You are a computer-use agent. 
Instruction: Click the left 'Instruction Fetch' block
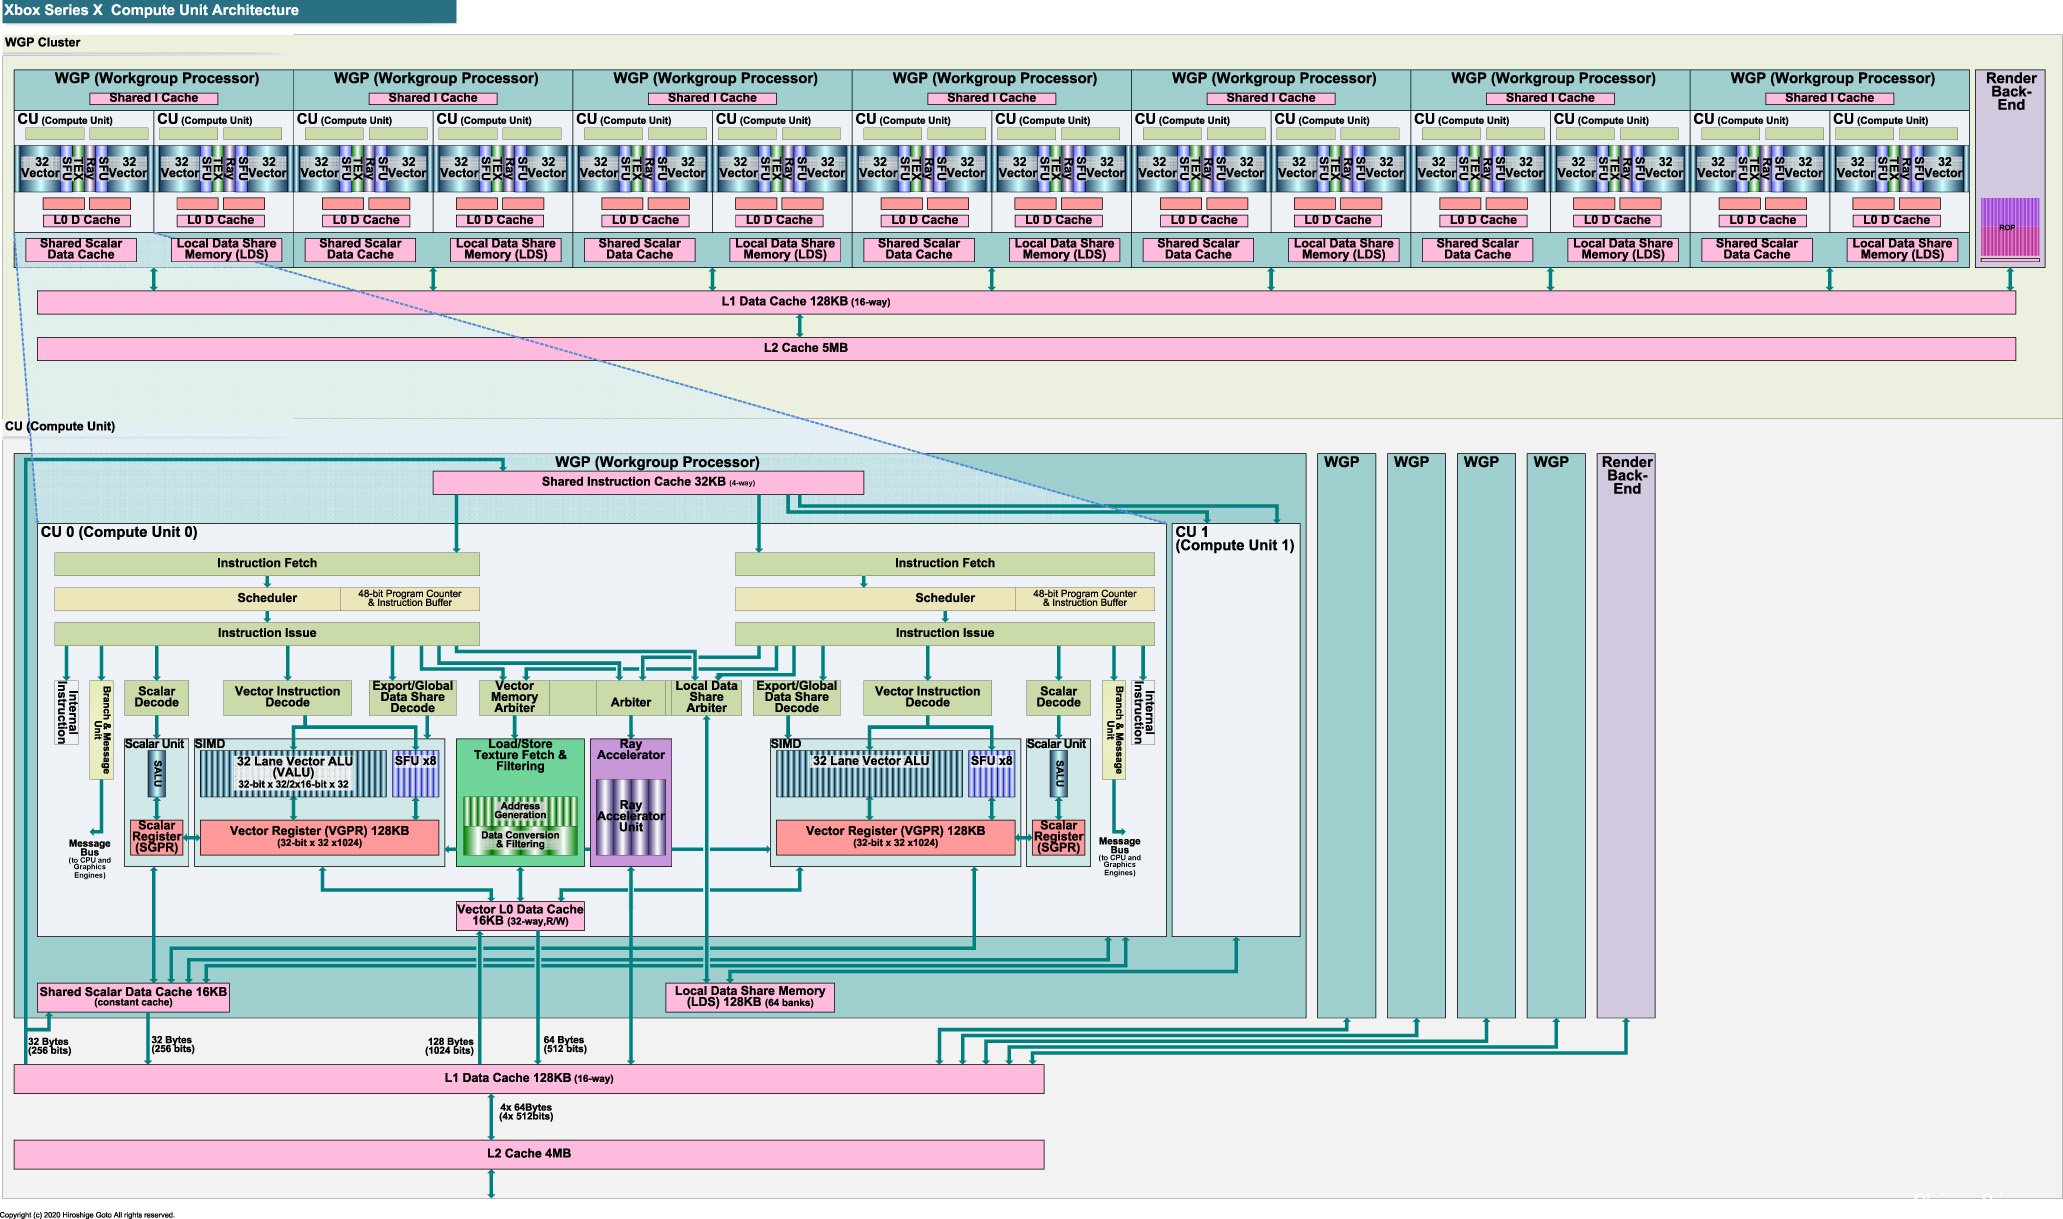pyautogui.click(x=267, y=563)
